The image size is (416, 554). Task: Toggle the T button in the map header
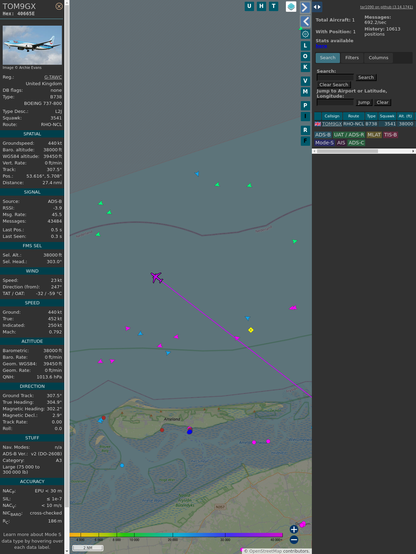(x=273, y=6)
